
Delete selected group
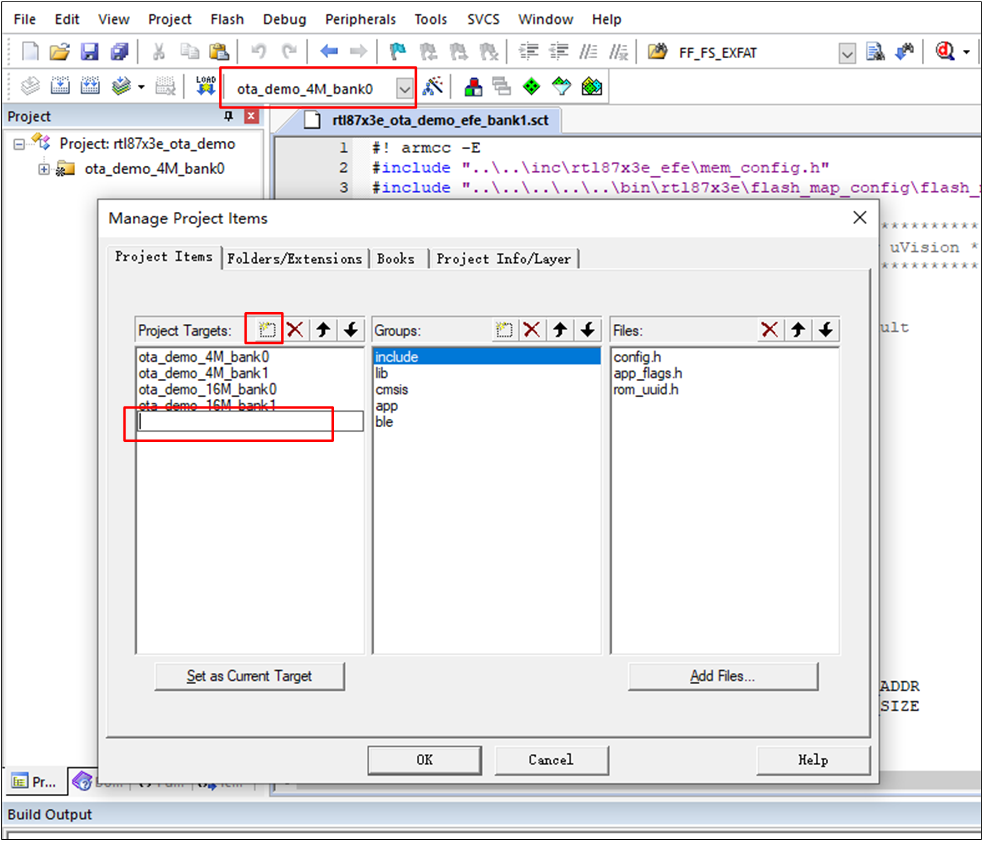[x=532, y=330]
